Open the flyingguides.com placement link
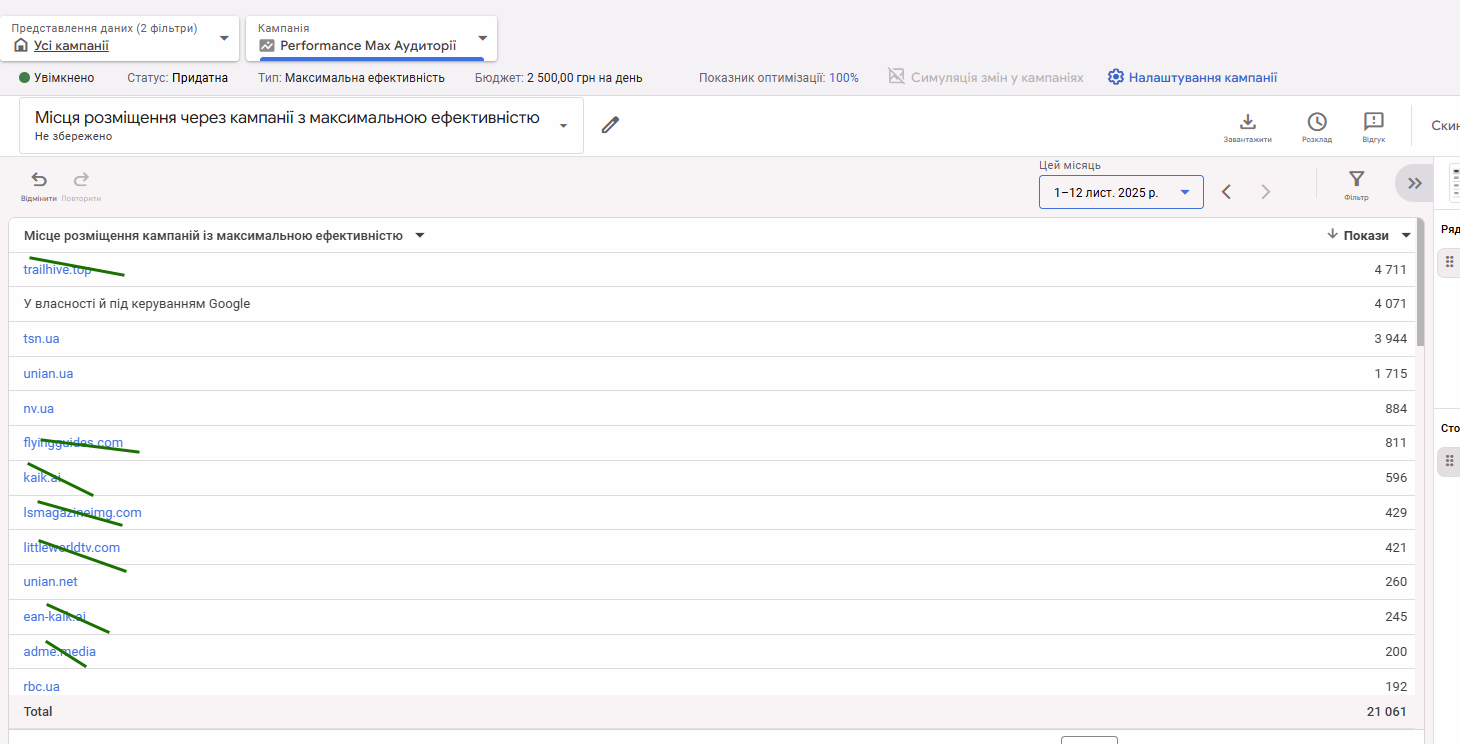1460x744 pixels. pyautogui.click(x=73, y=443)
